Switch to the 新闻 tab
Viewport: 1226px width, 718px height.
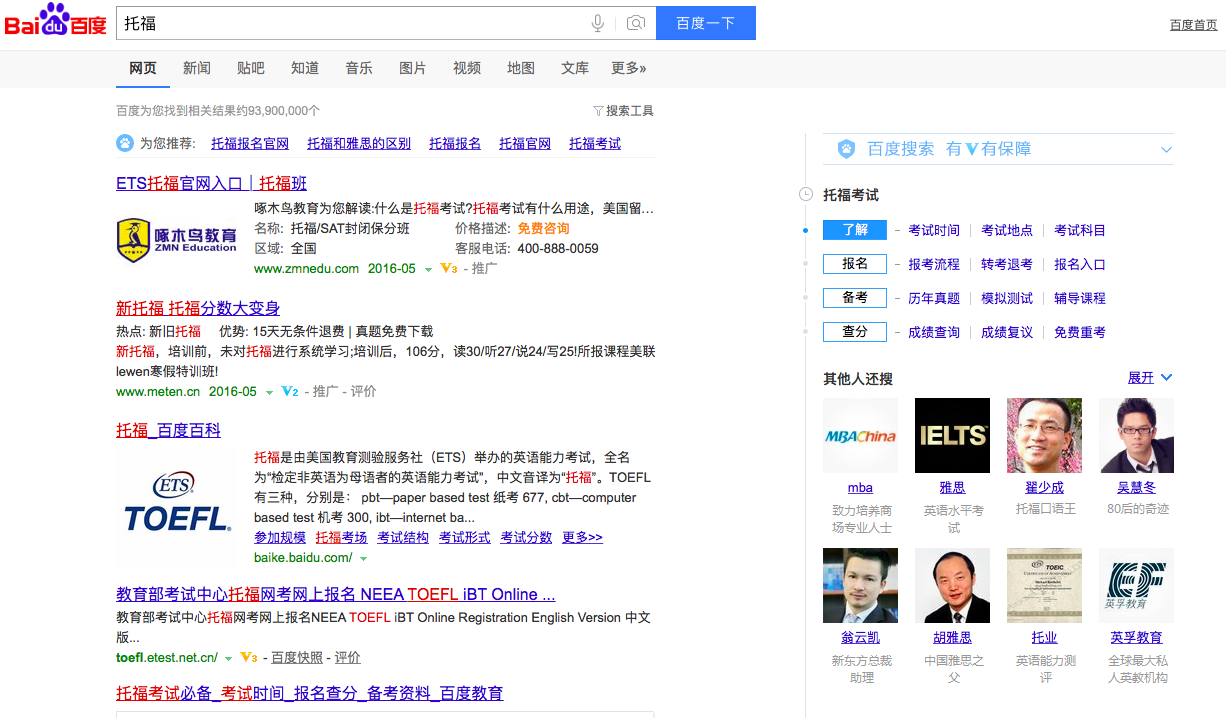[197, 68]
